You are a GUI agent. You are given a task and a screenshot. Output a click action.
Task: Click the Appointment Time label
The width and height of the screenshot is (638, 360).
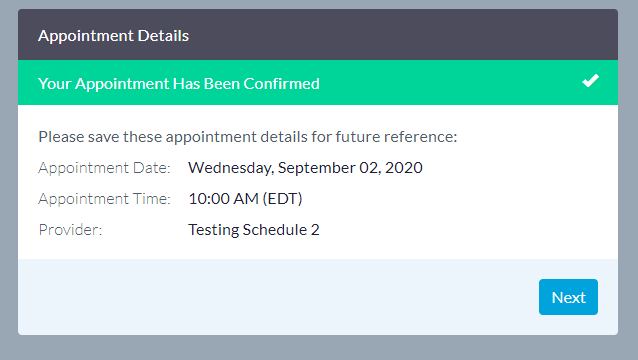point(104,199)
